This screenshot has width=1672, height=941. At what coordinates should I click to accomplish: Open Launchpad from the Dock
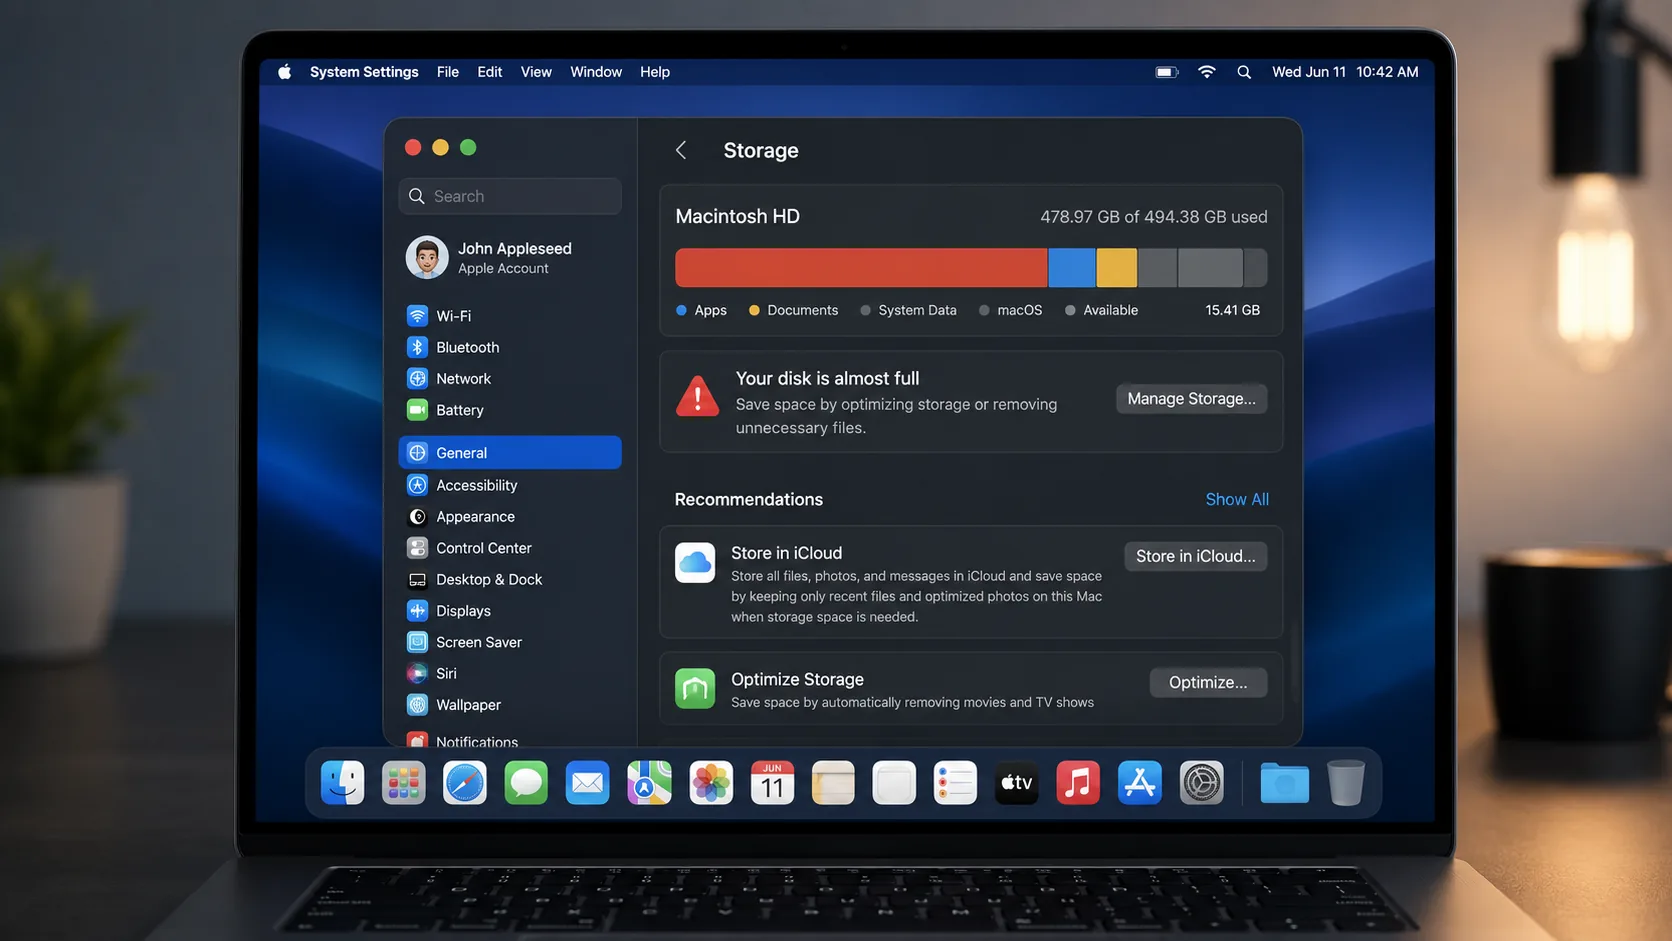404,783
